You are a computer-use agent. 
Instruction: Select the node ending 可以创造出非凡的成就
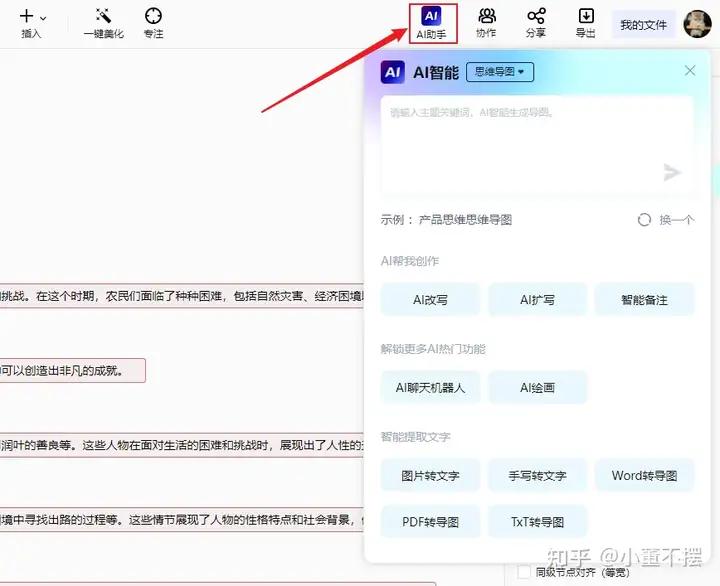click(73, 371)
